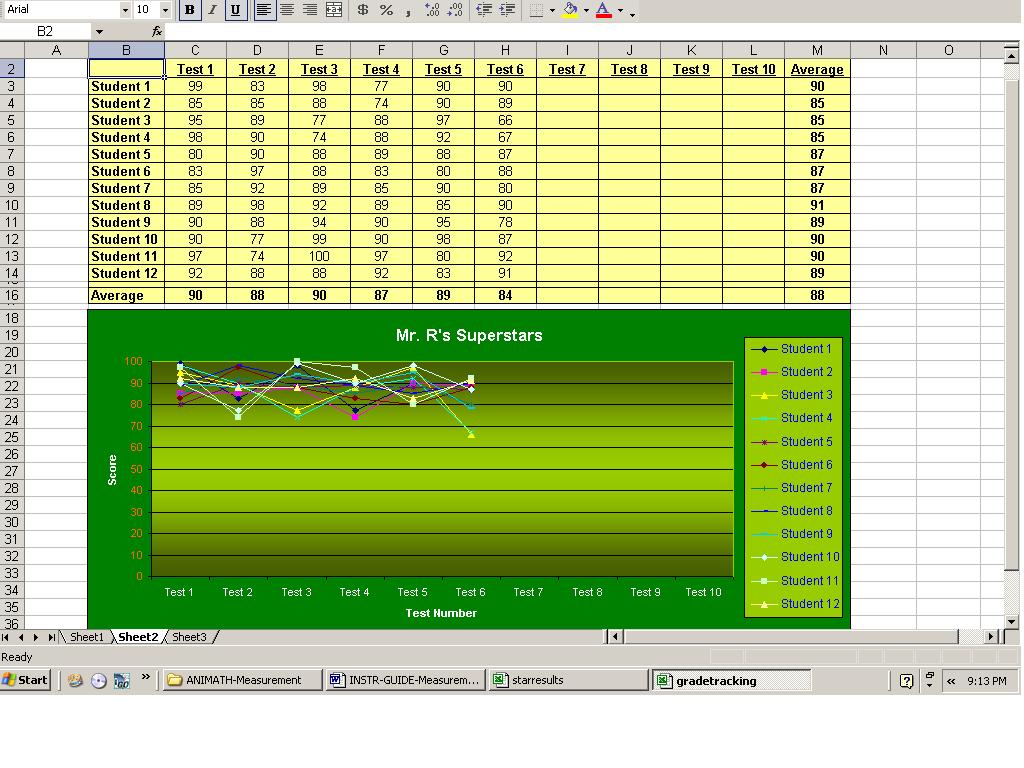Switch to Sheet3 tab
The width and height of the screenshot is (1024, 768).
(189, 637)
